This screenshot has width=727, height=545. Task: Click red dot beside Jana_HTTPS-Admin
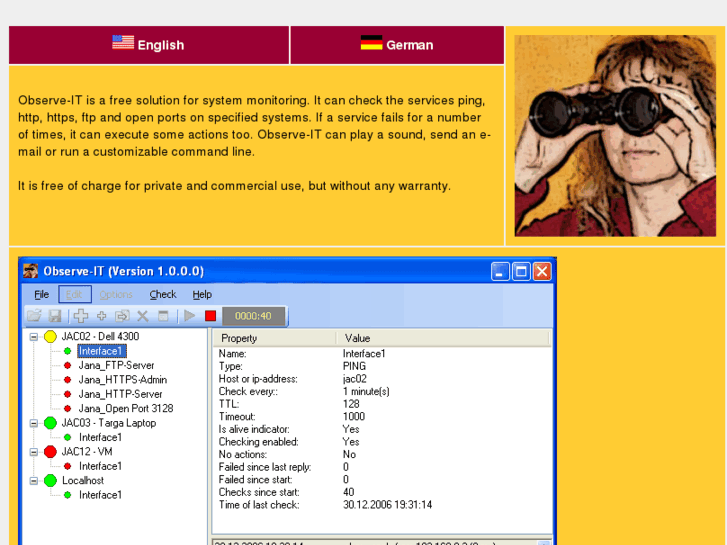pyautogui.click(x=67, y=380)
